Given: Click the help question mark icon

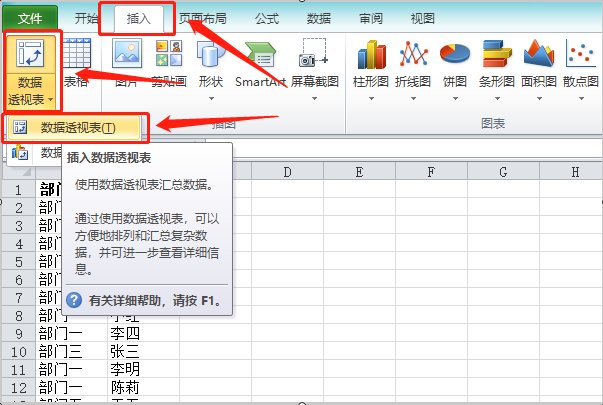Looking at the screenshot, I should [74, 300].
